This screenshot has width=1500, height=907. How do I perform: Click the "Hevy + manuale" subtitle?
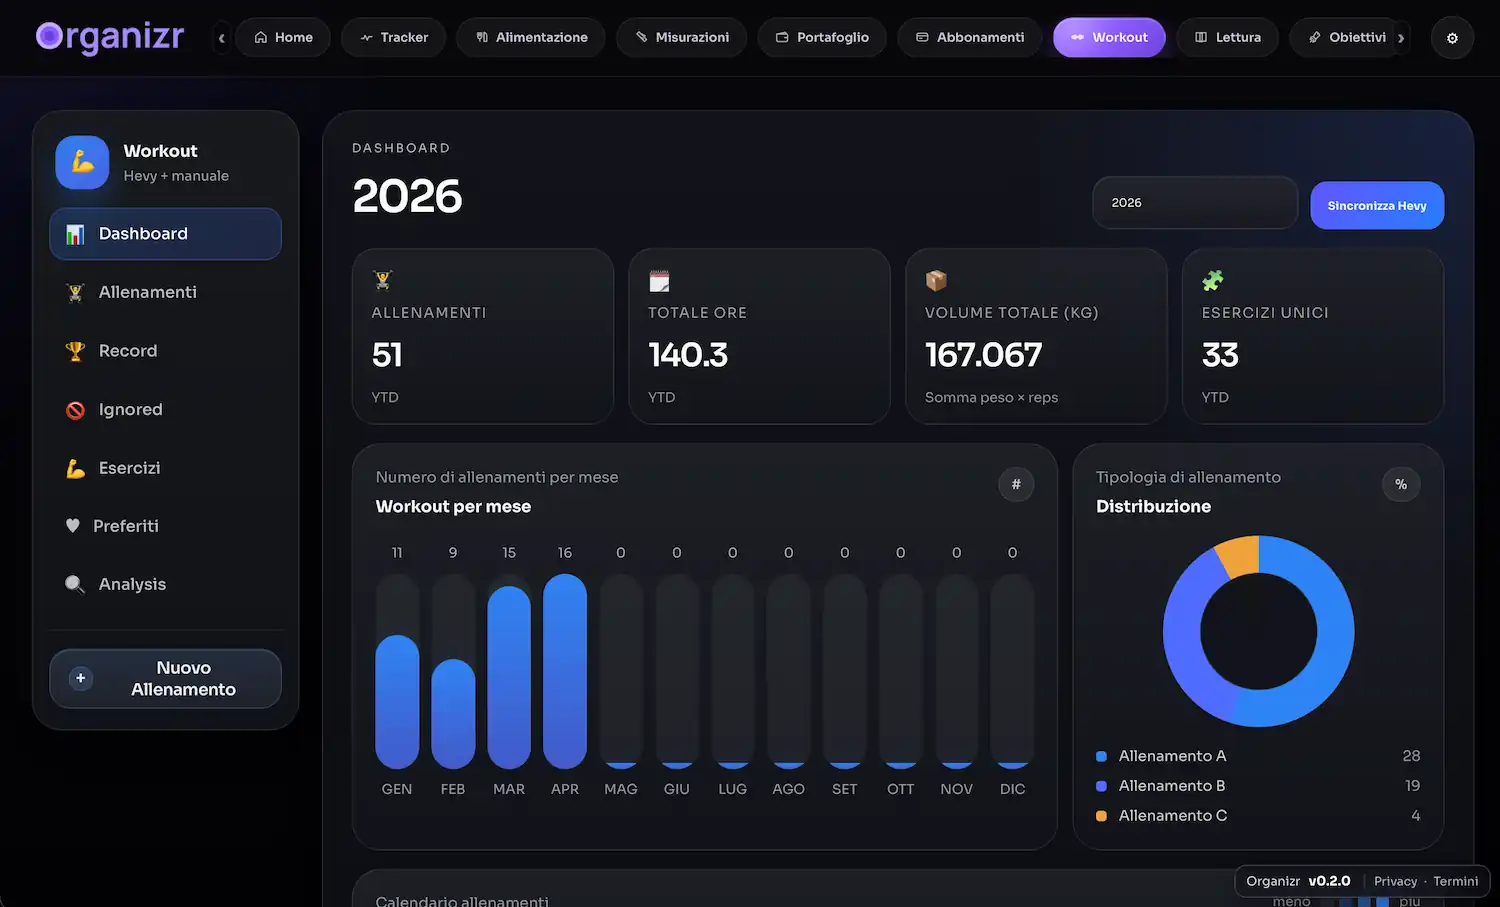click(x=176, y=176)
